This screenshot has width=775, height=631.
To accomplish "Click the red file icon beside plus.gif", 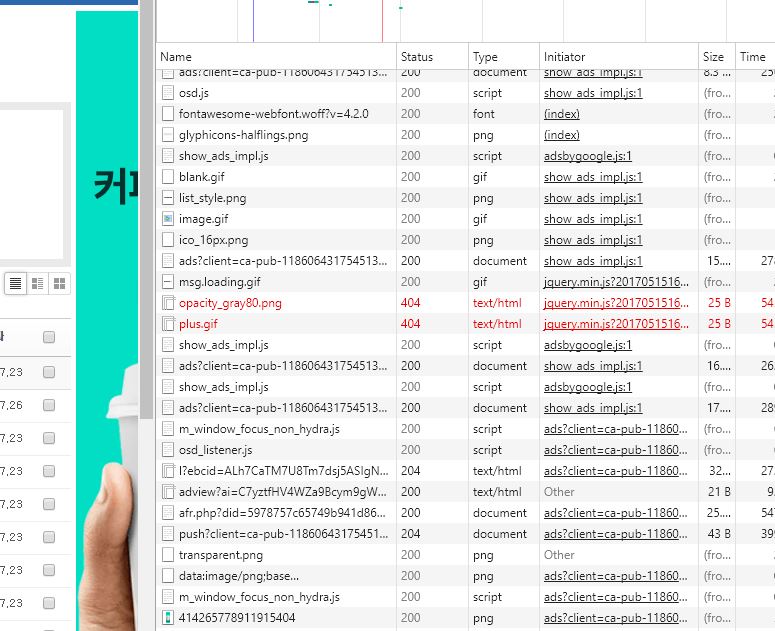I will tap(168, 324).
